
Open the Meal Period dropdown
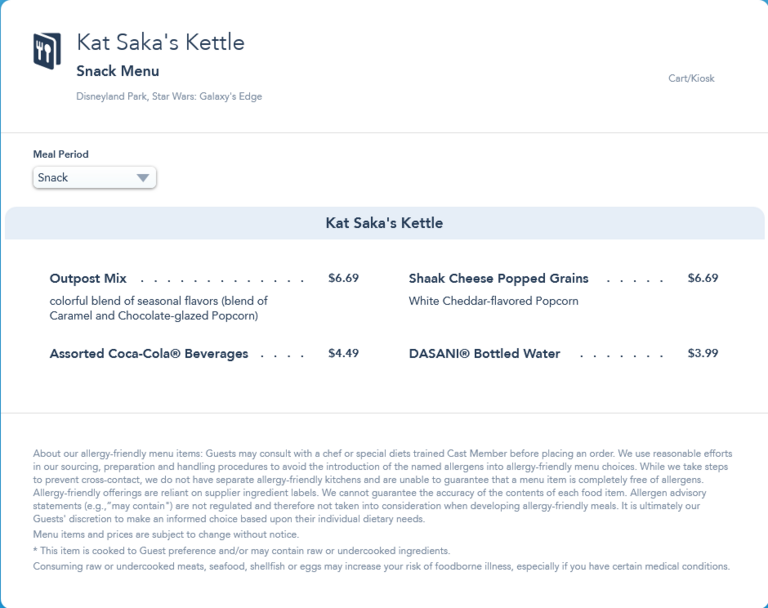pos(94,177)
